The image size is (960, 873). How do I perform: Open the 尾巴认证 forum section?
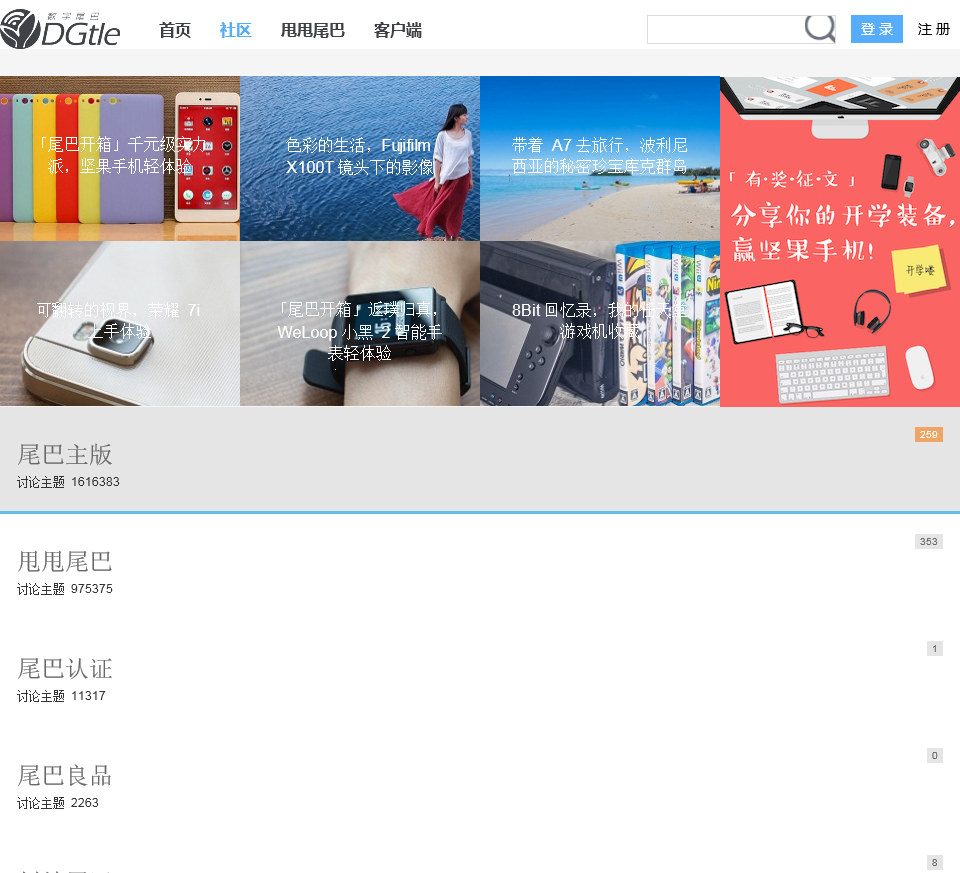65,669
